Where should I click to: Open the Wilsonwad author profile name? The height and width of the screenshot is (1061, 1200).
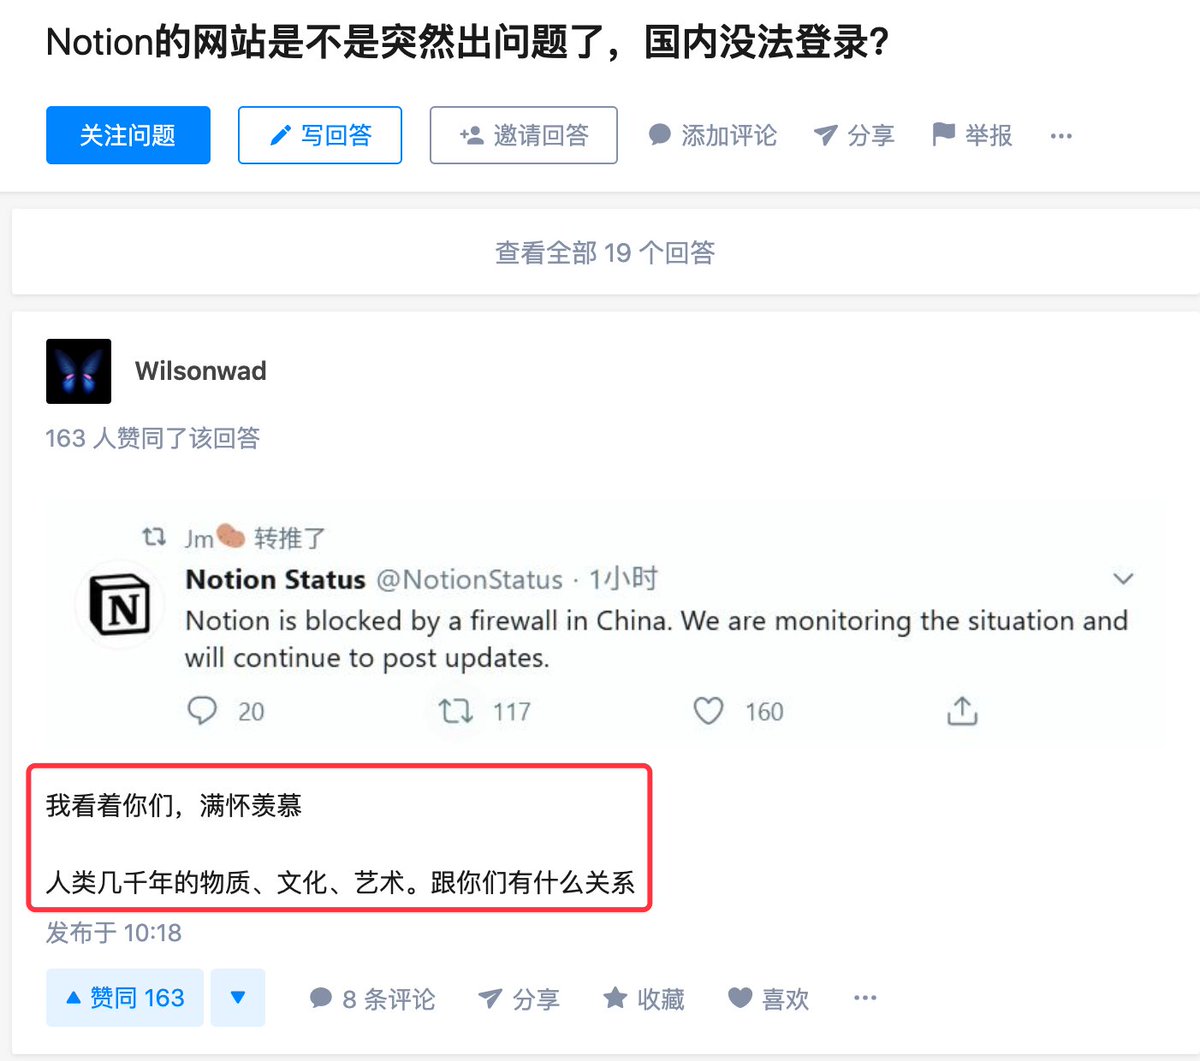tap(201, 371)
